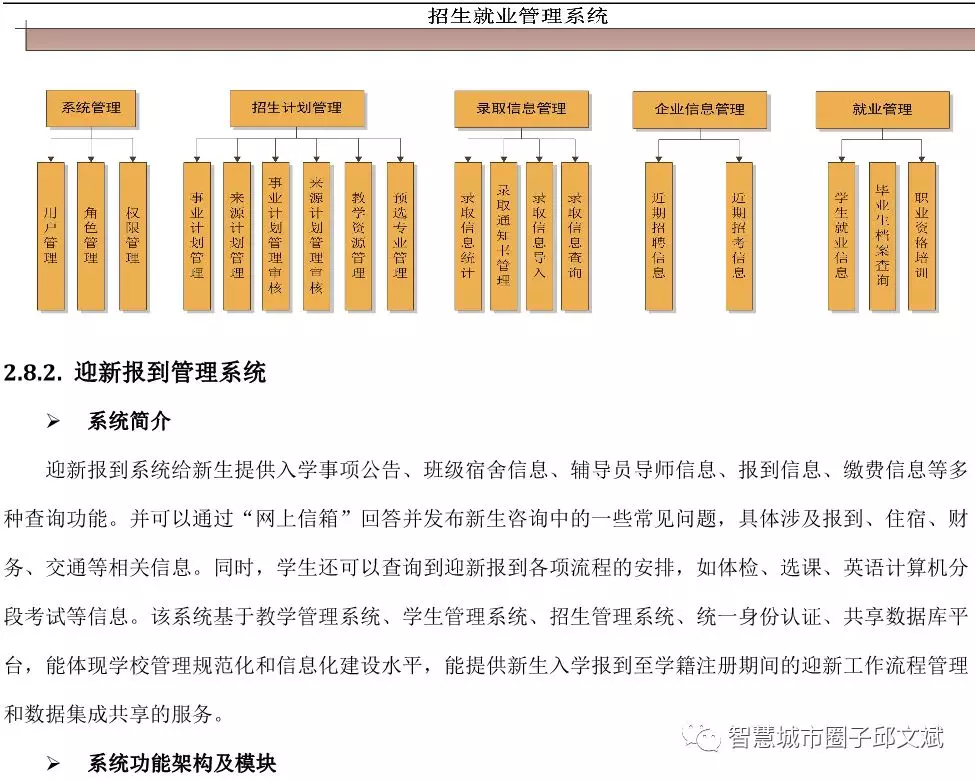975x780 pixels.
Task: Click the 角色管理 vertical box
Action: pyautogui.click(x=91, y=236)
